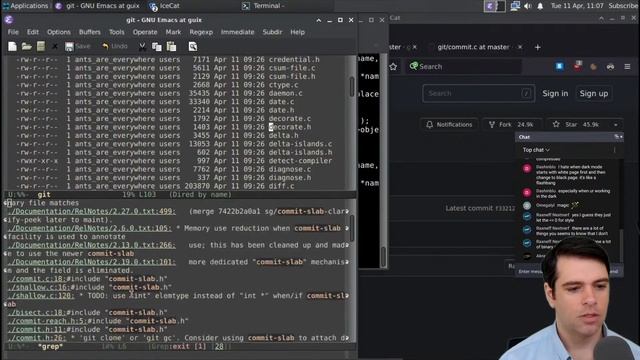Viewport: 640px width, 360px height.
Task: Click the terminal window scrollbar thumb
Action: (383, 257)
